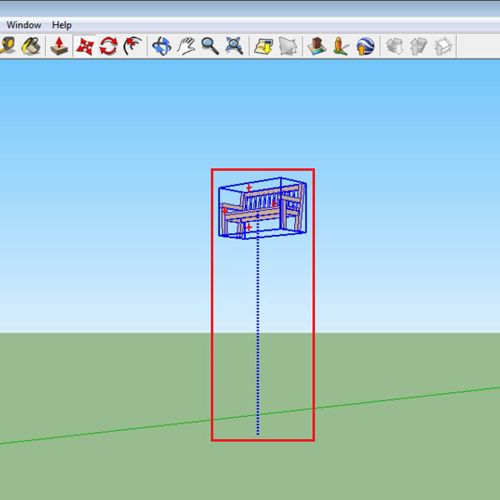Click the selected bench component
The width and height of the screenshot is (500, 500).
pos(262,208)
